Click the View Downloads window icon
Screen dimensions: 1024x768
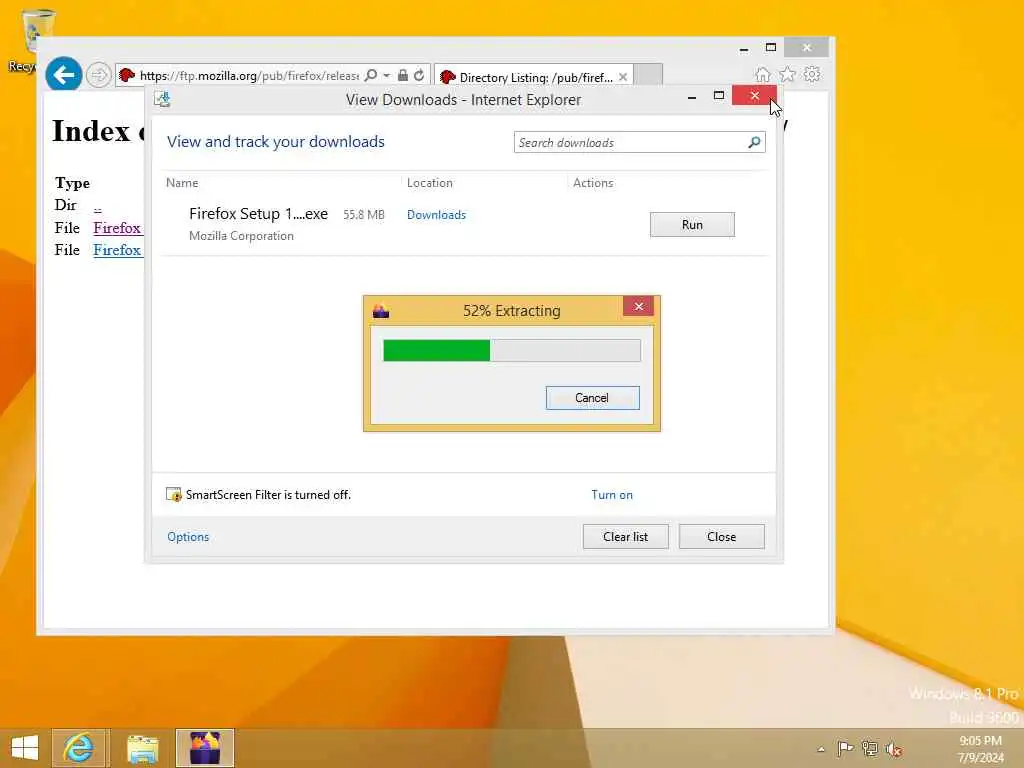[x=162, y=99]
